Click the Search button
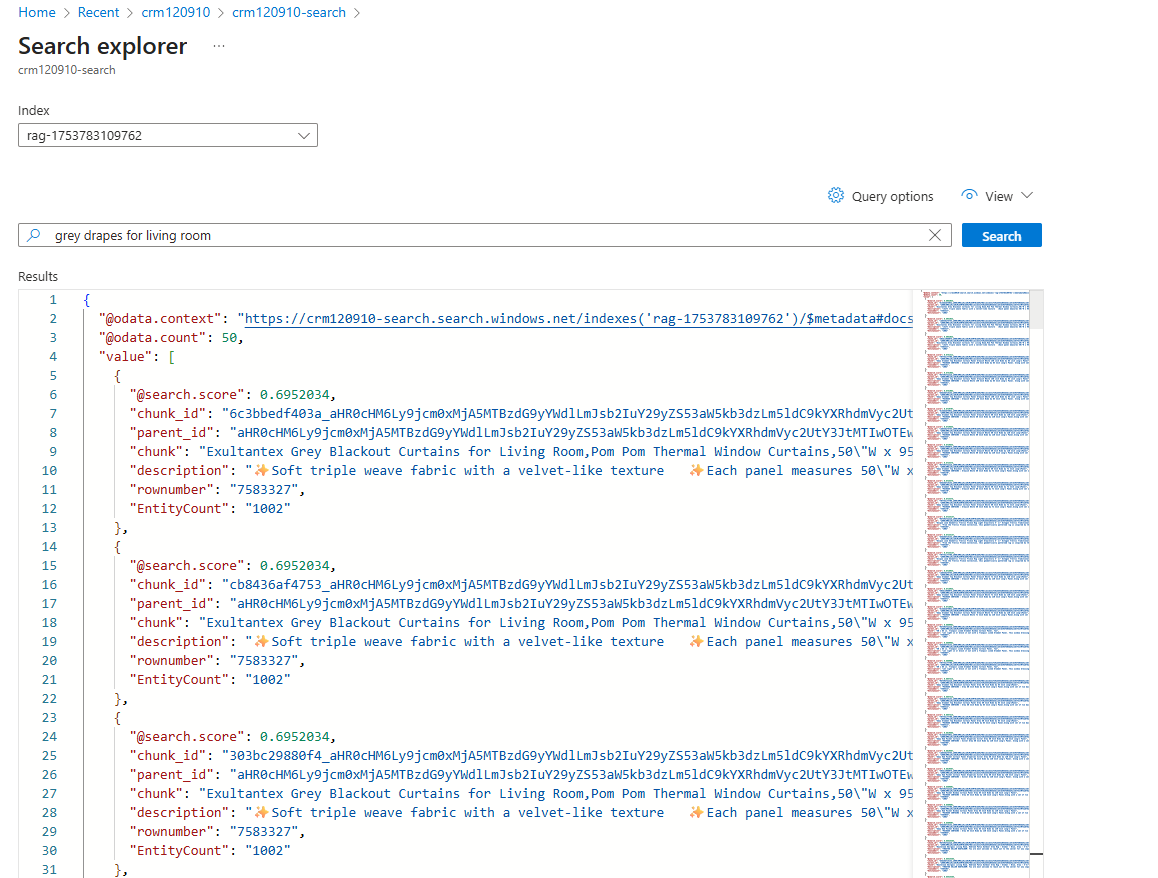 (x=1001, y=236)
